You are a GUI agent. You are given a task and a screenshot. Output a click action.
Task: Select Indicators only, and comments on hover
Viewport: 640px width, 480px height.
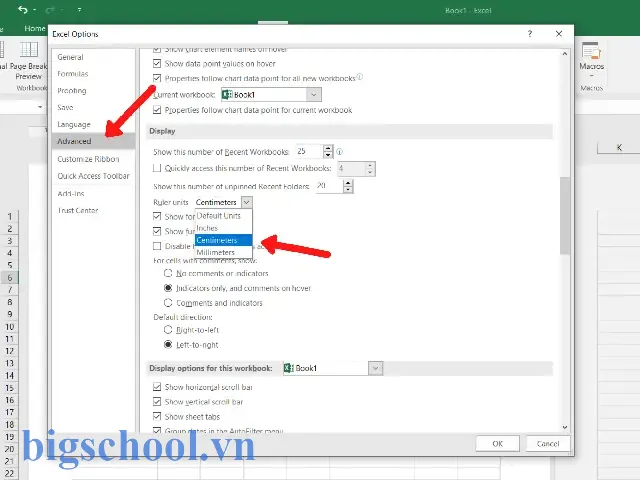[168, 288]
